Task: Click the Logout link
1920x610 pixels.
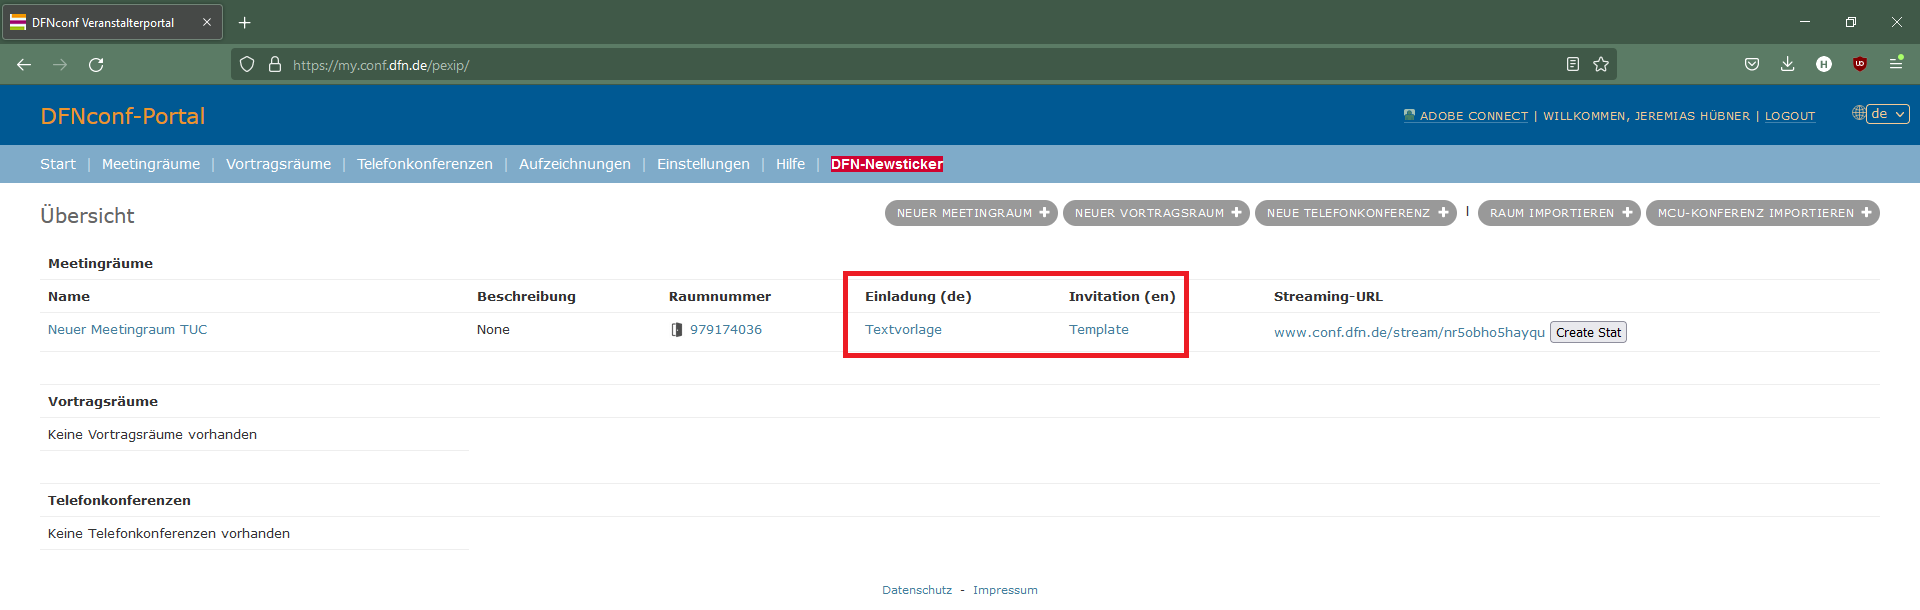Action: (1790, 116)
